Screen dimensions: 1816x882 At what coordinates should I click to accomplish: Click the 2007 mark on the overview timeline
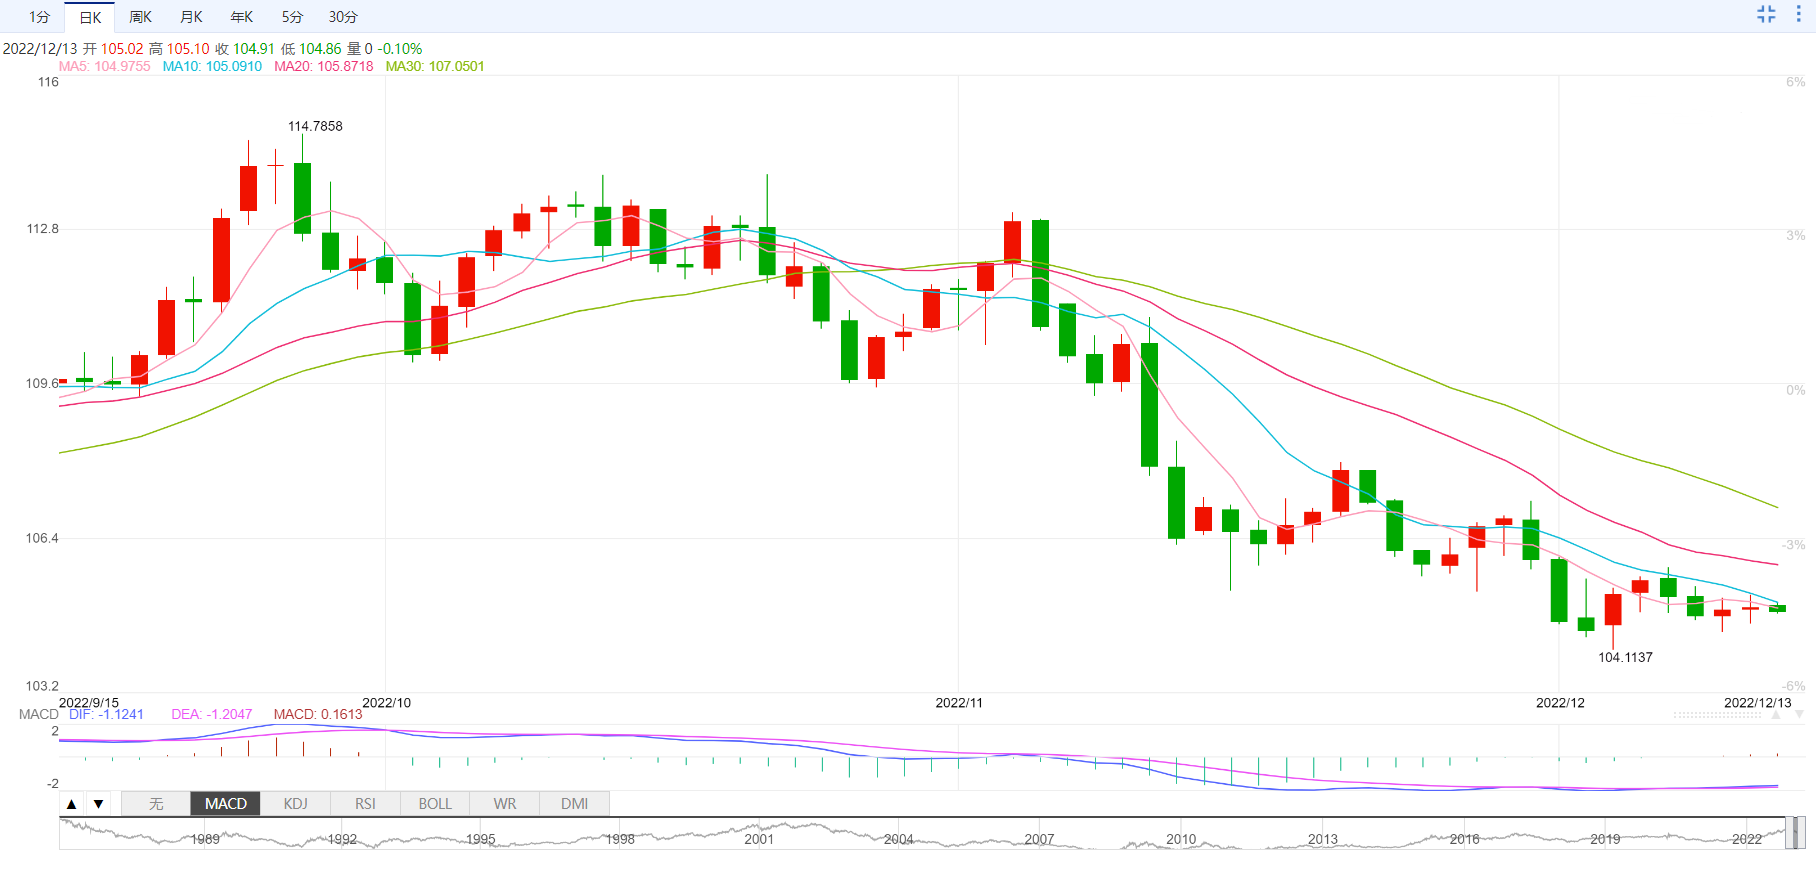[1039, 839]
